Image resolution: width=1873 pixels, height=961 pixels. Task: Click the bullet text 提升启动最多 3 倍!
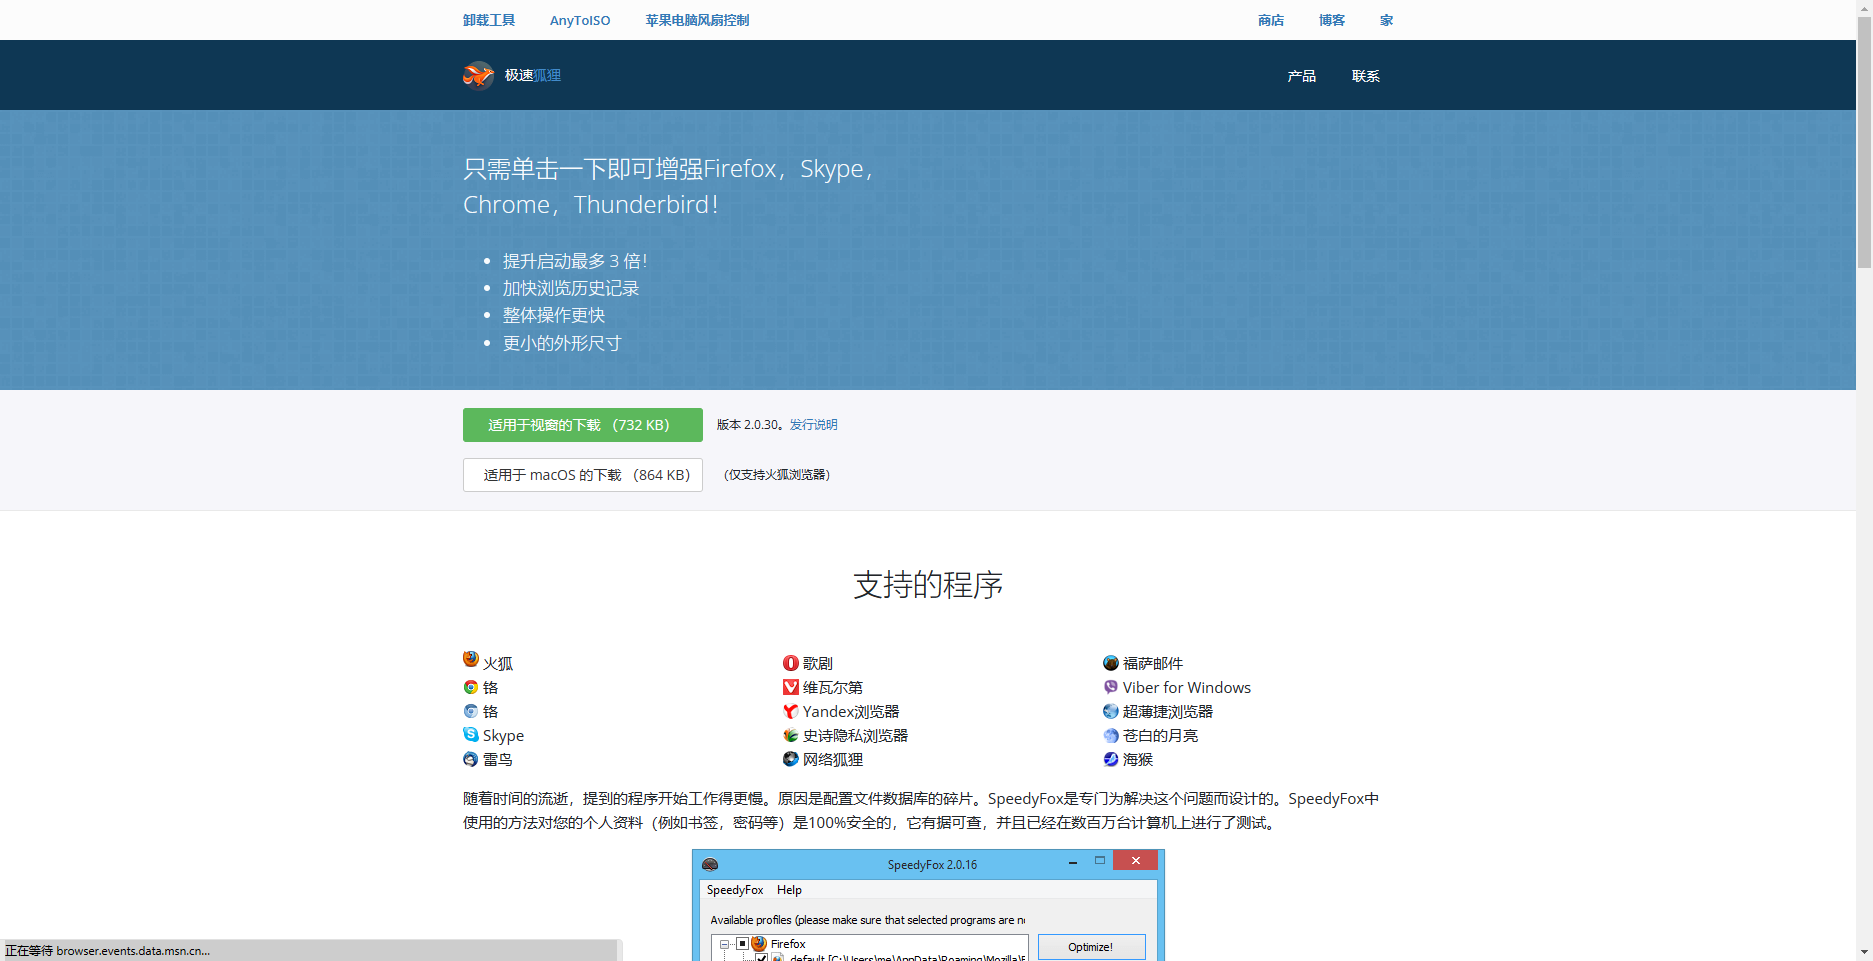575,261
